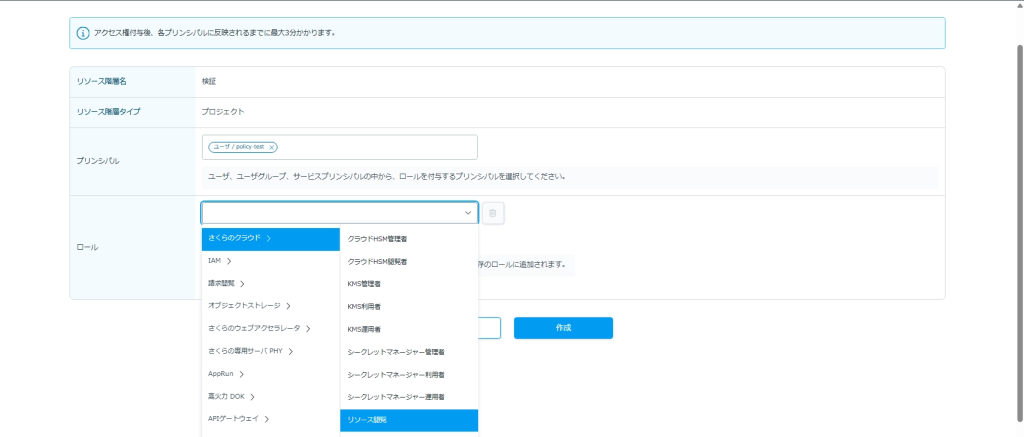Click the ロール row label

[88, 248]
